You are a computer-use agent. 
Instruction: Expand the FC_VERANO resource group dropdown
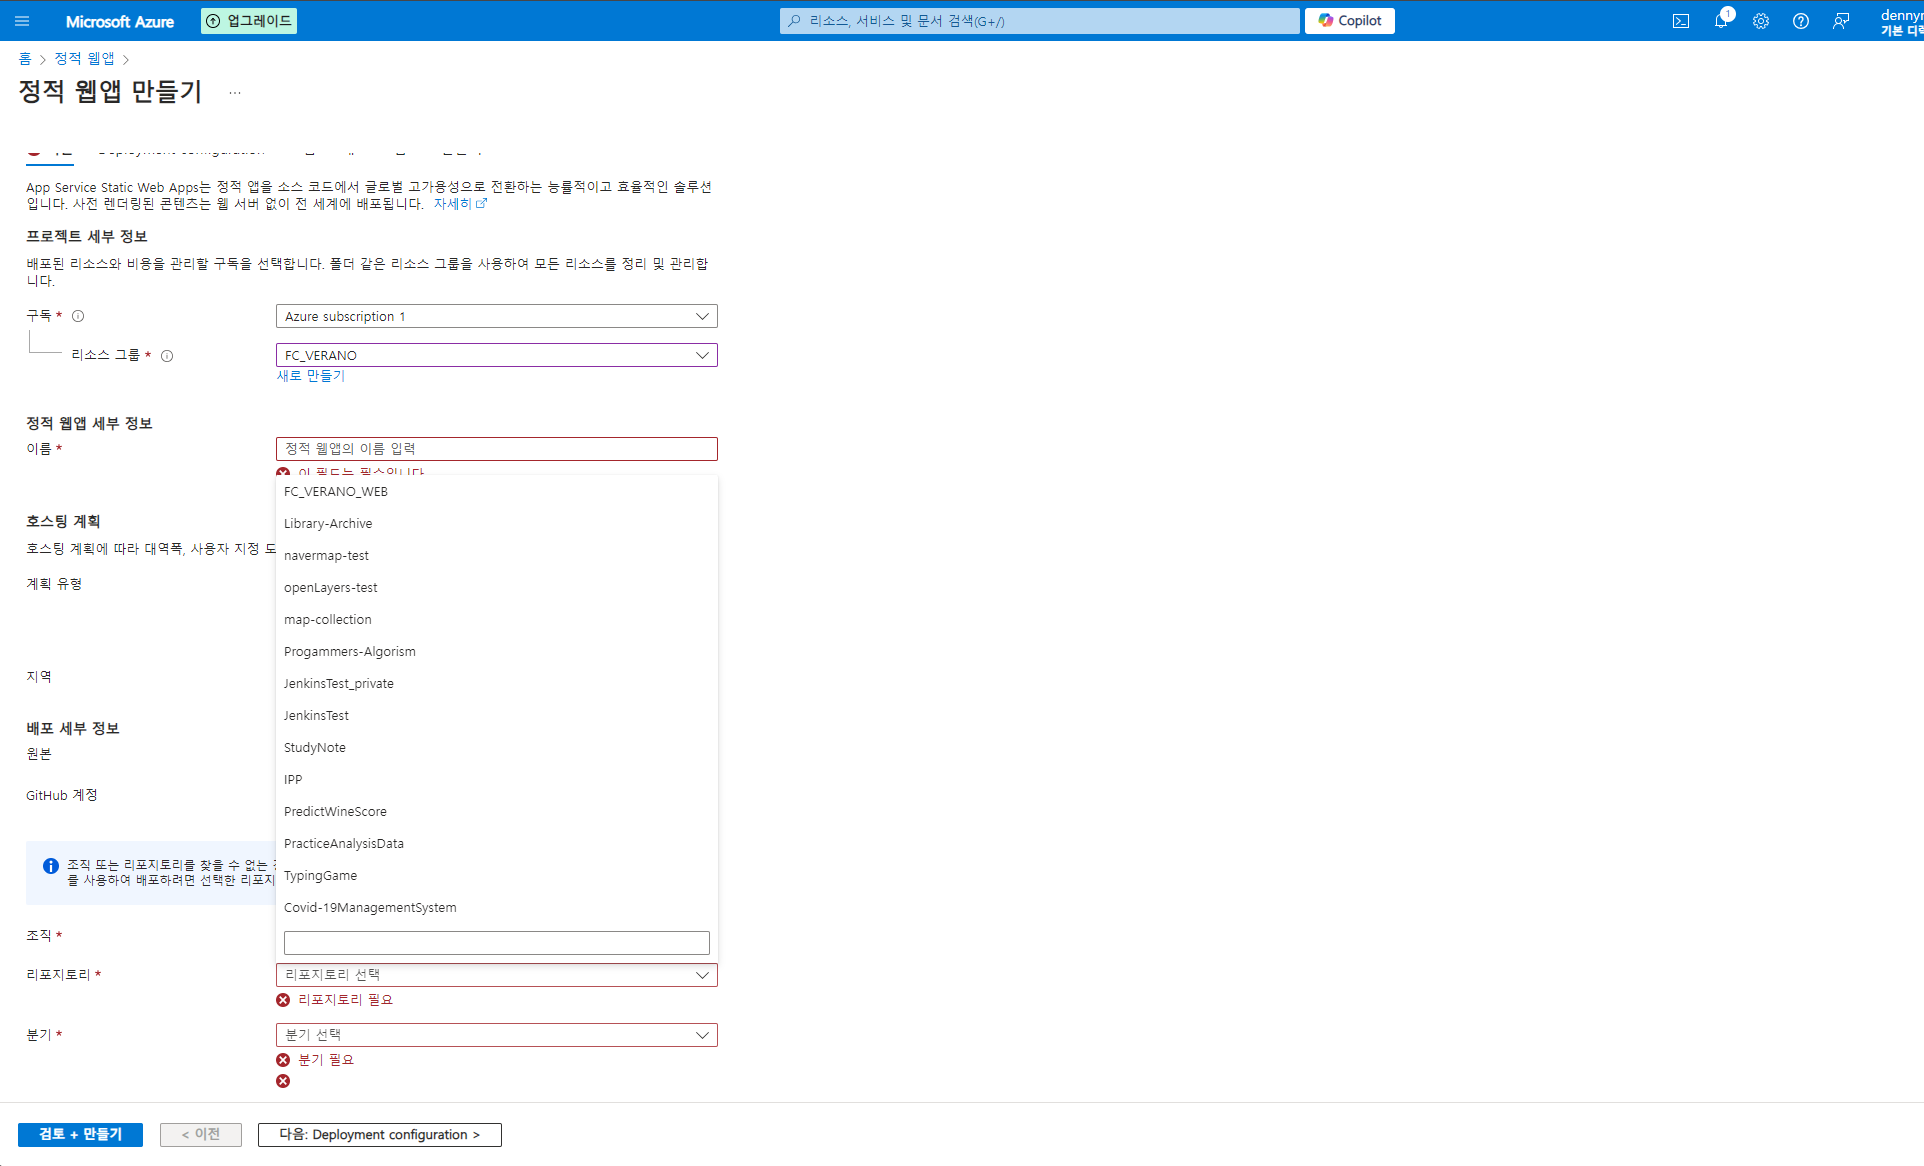point(496,355)
